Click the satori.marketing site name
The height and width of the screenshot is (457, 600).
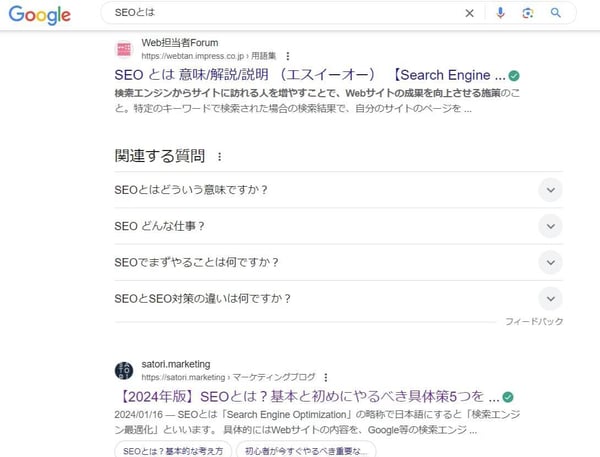[x=176, y=364]
